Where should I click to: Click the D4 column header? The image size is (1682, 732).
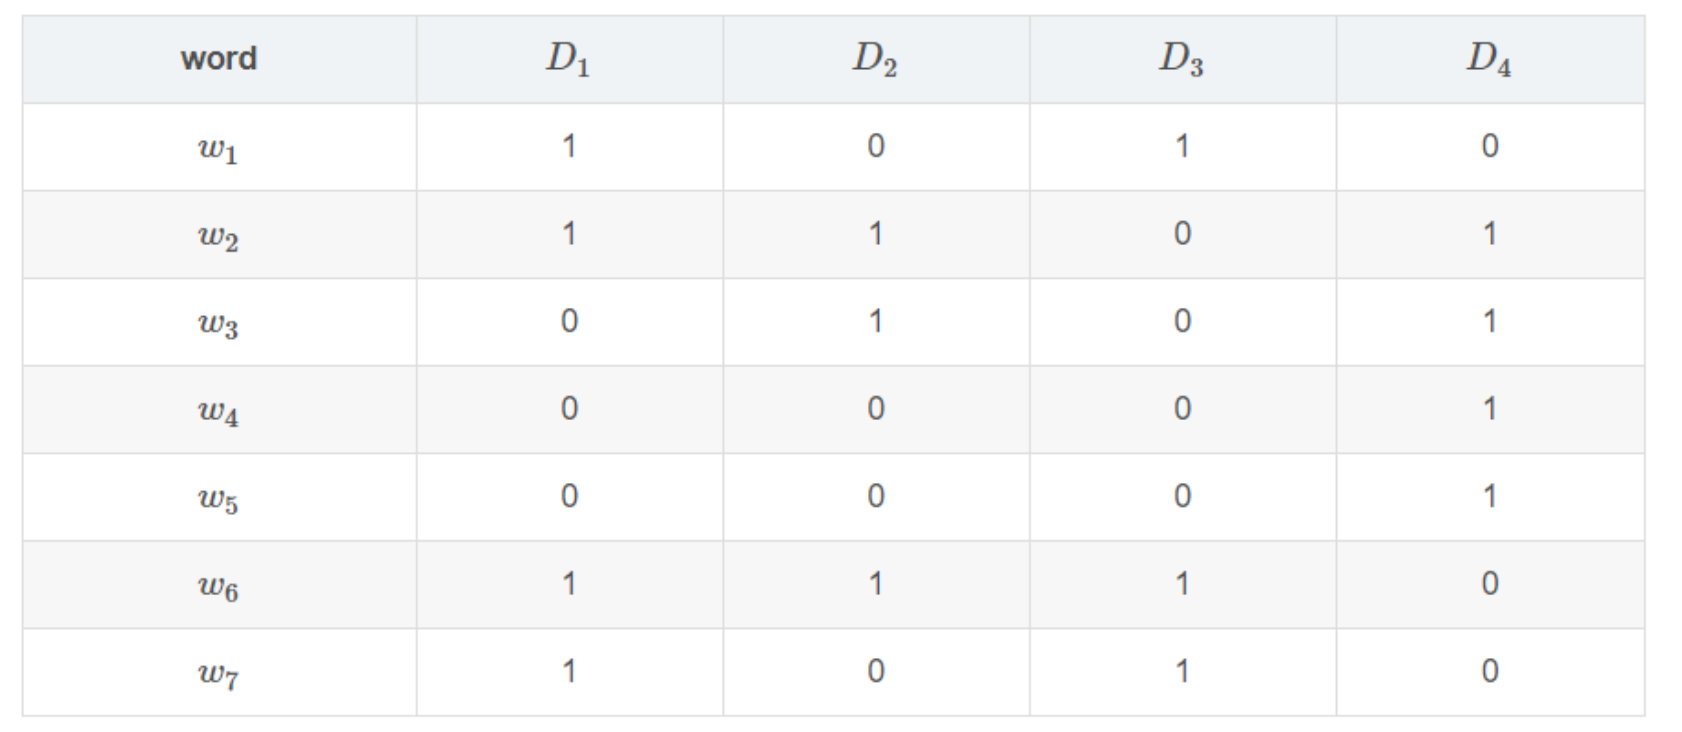1489,59
